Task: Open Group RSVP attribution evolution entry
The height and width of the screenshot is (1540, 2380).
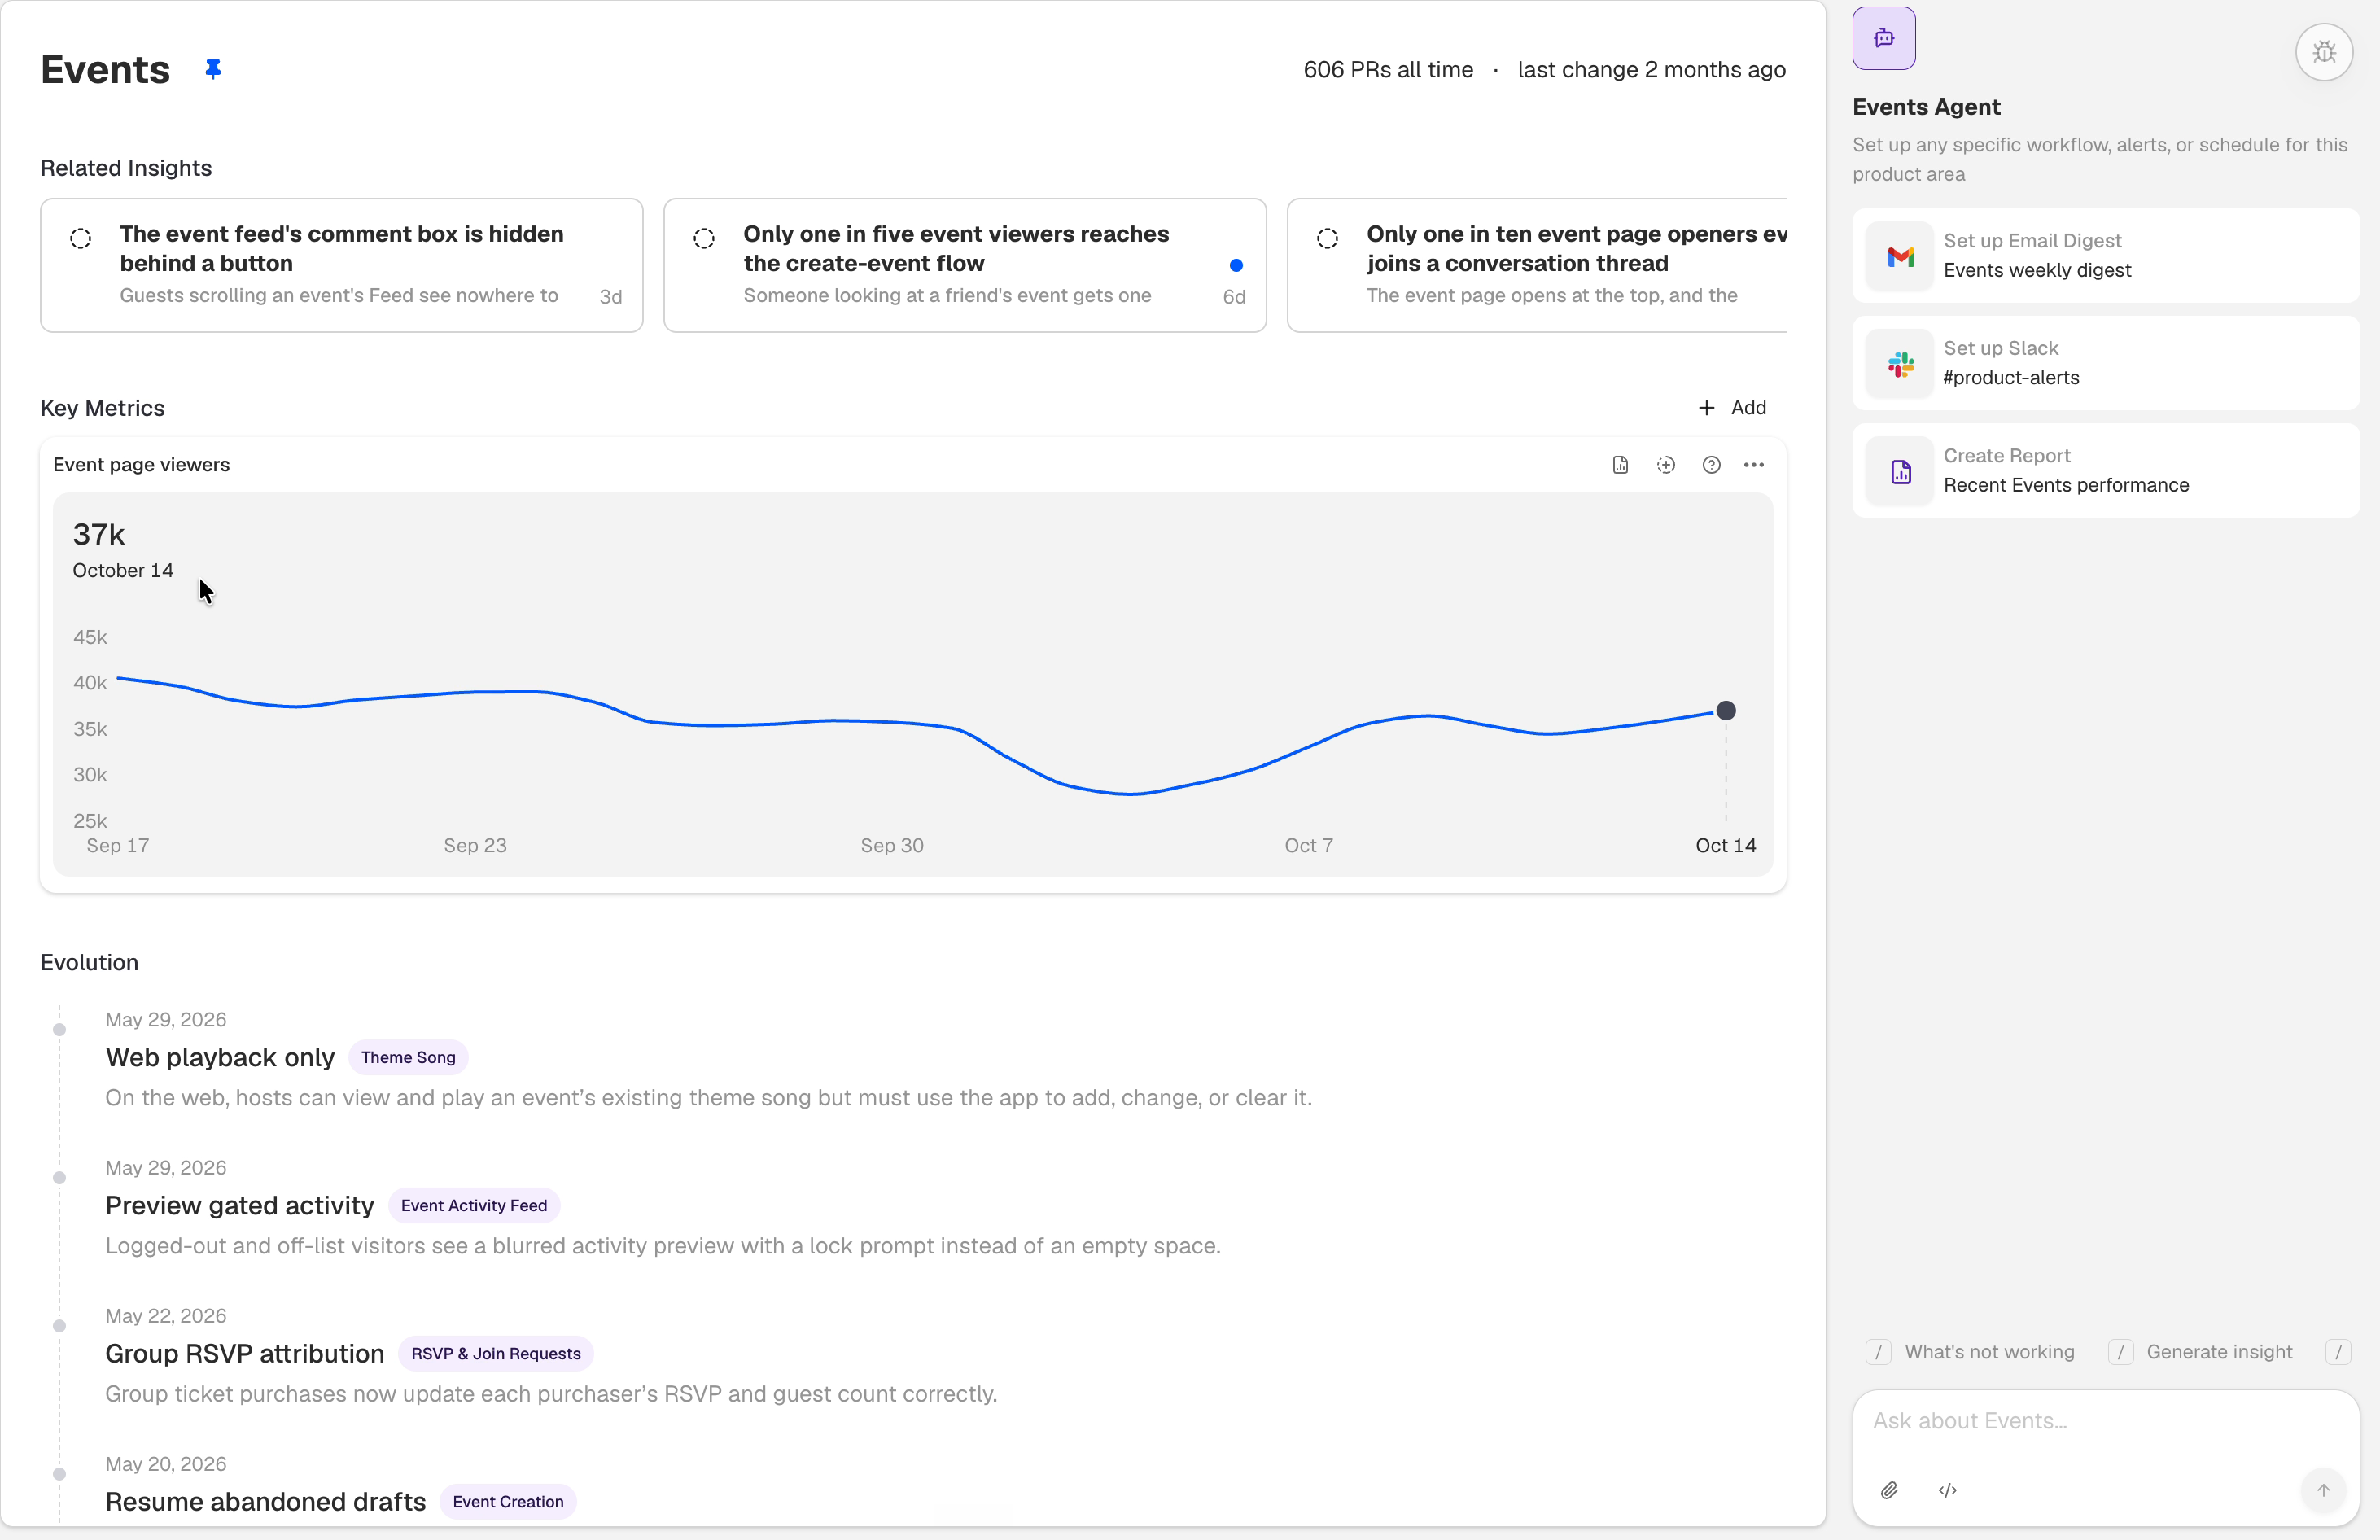Action: [245, 1353]
